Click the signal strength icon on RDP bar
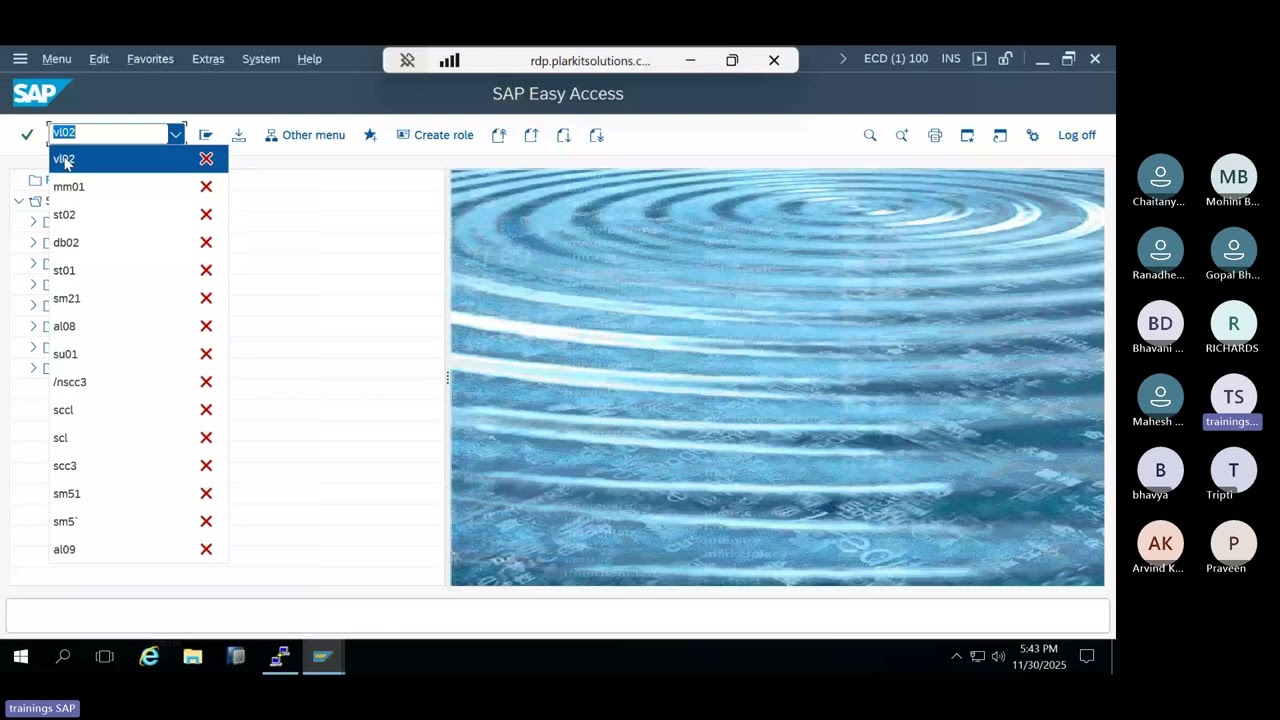The image size is (1280, 720). pyautogui.click(x=449, y=60)
